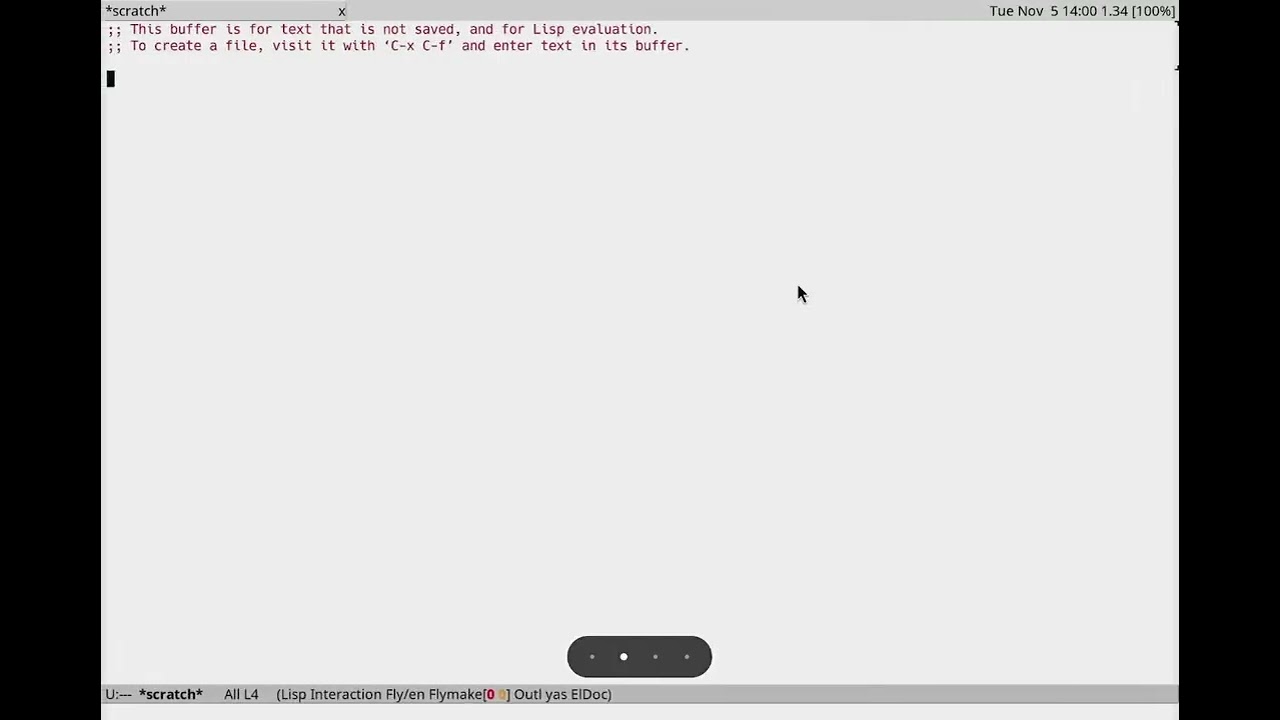This screenshot has height=720, width=1280.
Task: Click the Fly/en flyspell mode indicator
Action: coord(404,694)
